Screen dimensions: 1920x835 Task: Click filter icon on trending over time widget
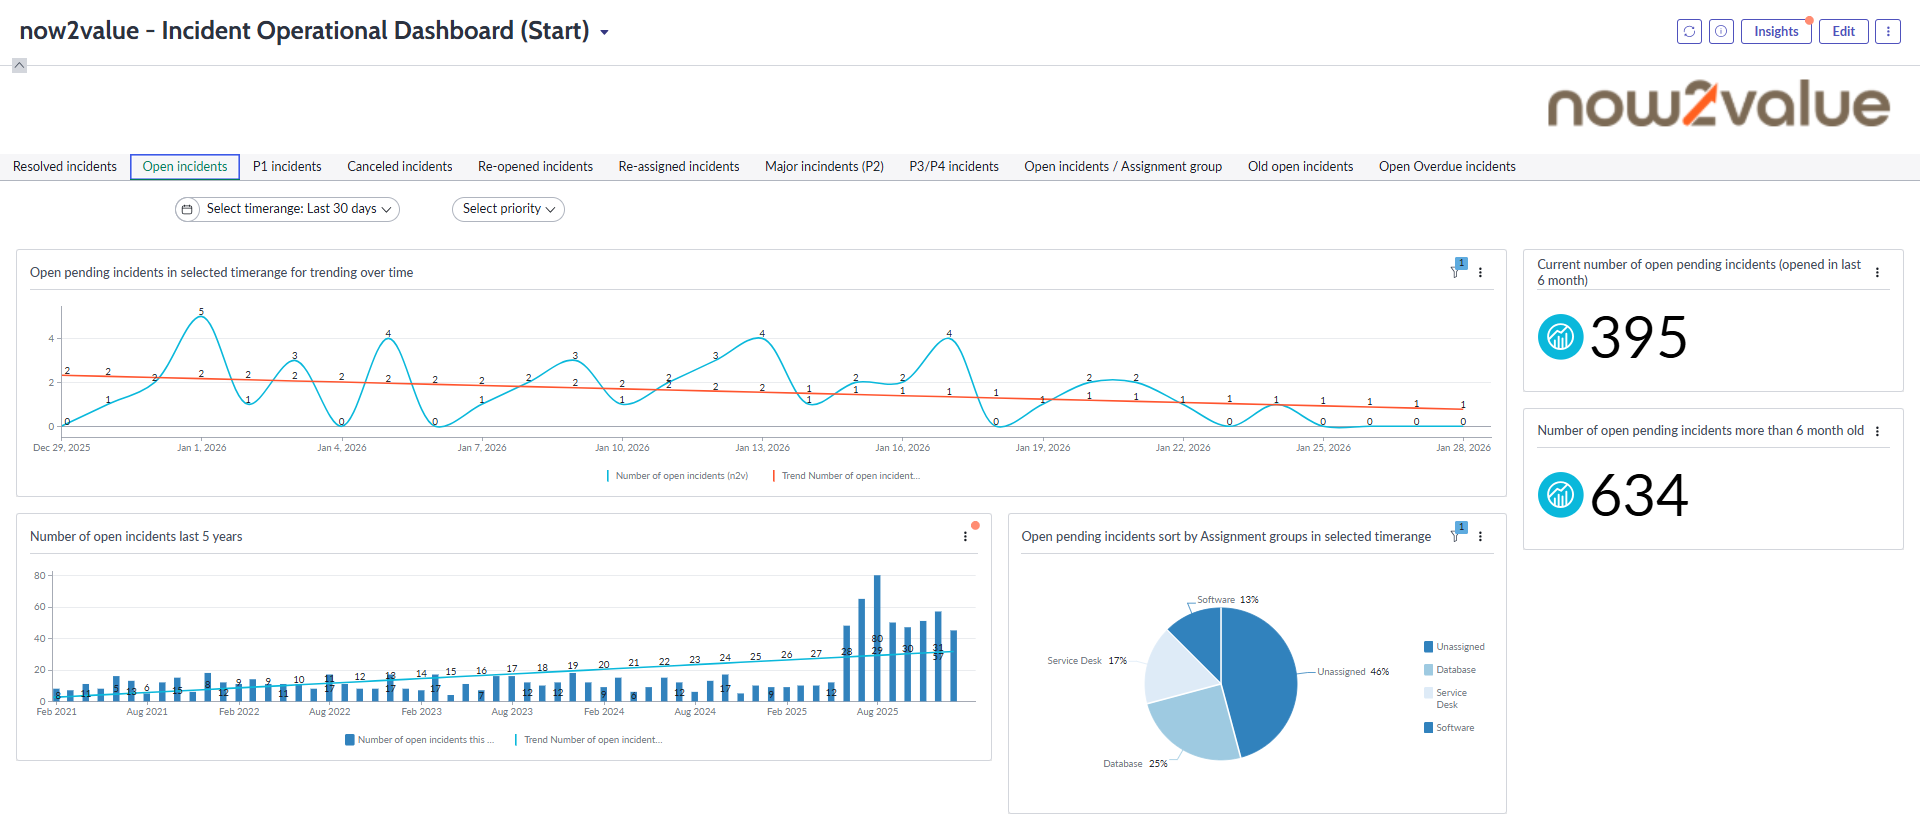tap(1457, 270)
